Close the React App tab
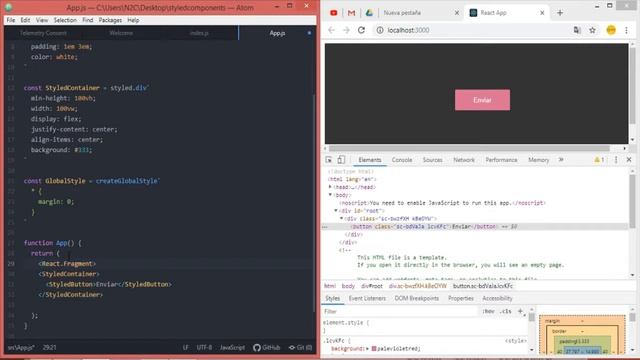640x360 pixels. coord(542,13)
